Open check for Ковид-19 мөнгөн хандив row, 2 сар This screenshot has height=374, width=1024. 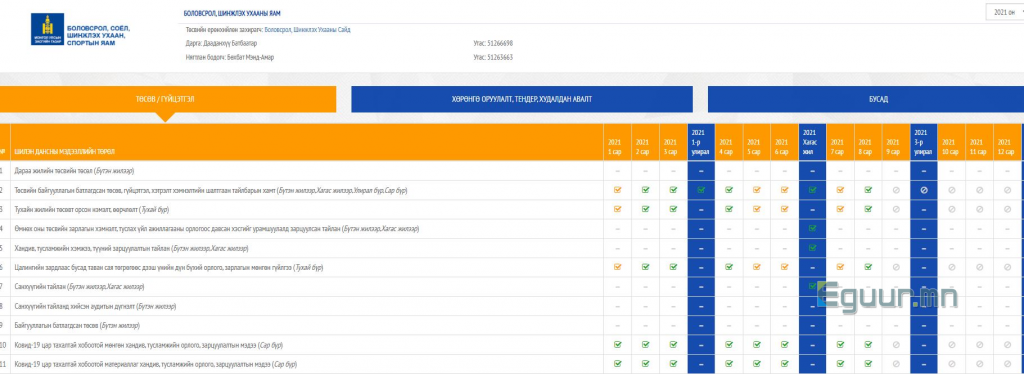645,345
